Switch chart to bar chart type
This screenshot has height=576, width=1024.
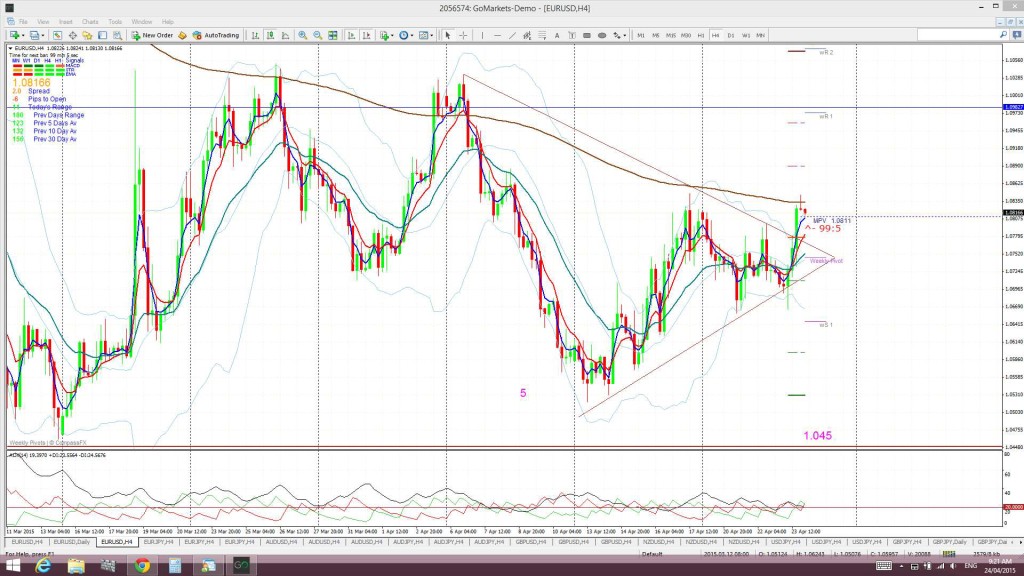pyautogui.click(x=255, y=35)
